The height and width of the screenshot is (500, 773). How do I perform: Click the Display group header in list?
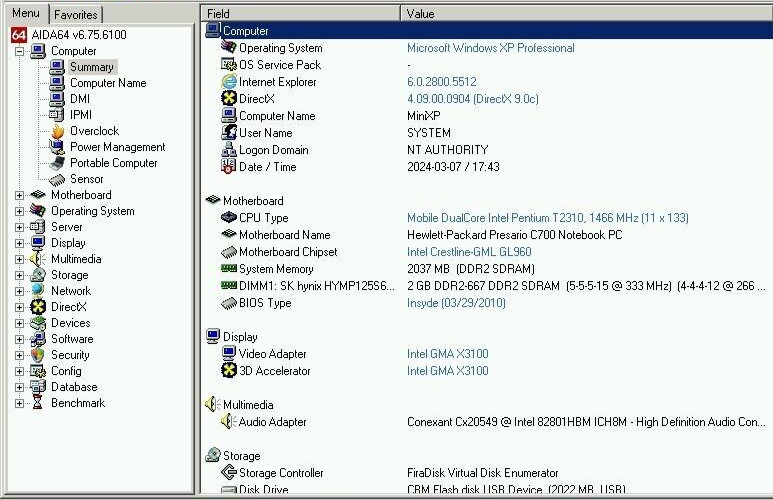pyautogui.click(x=240, y=337)
